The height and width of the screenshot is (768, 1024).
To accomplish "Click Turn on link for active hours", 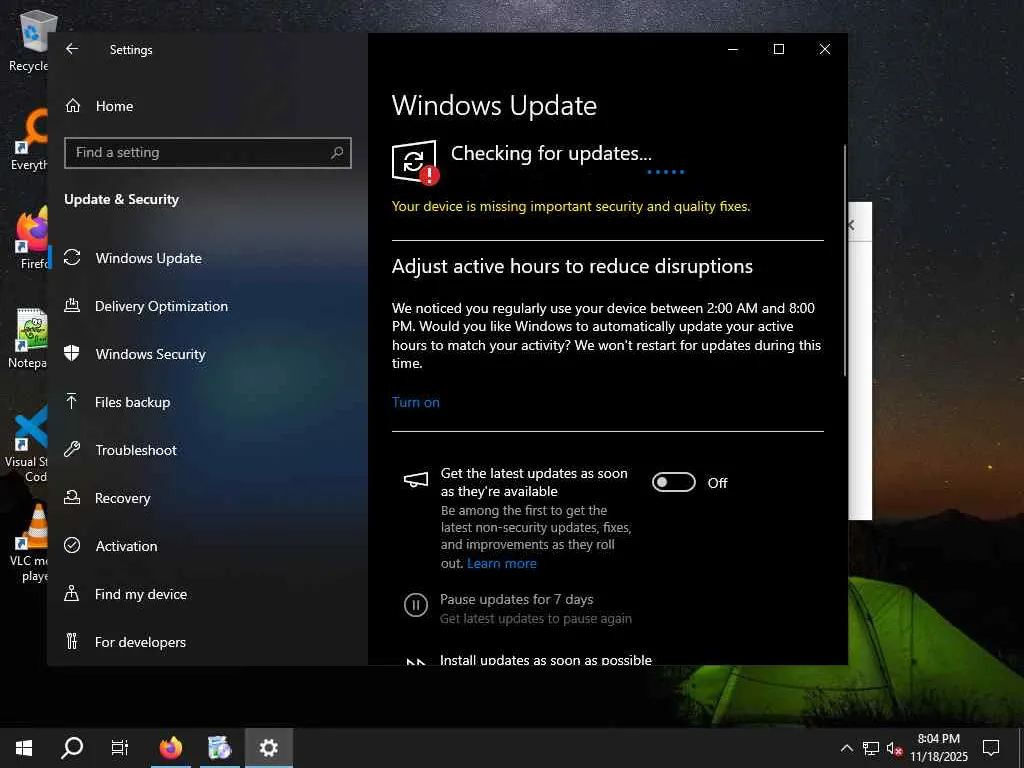I will click(x=415, y=402).
